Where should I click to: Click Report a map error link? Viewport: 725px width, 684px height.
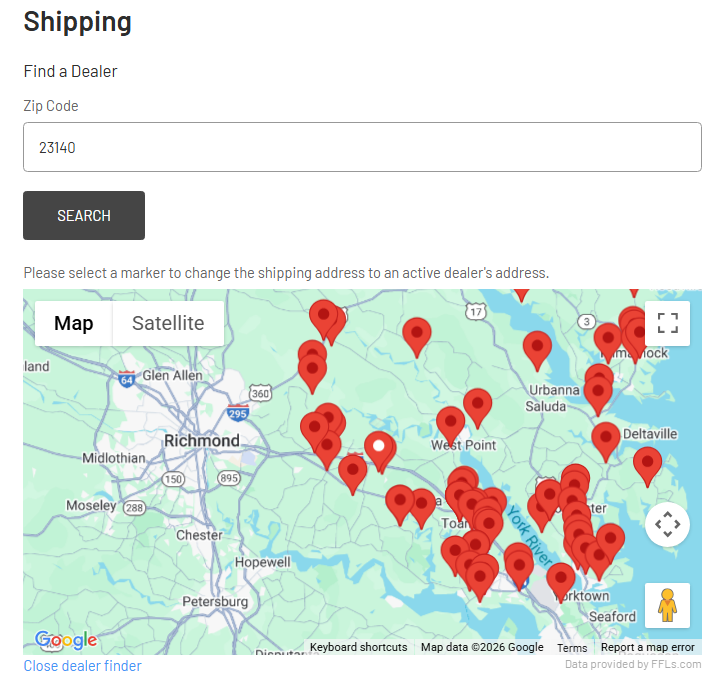pyautogui.click(x=647, y=647)
